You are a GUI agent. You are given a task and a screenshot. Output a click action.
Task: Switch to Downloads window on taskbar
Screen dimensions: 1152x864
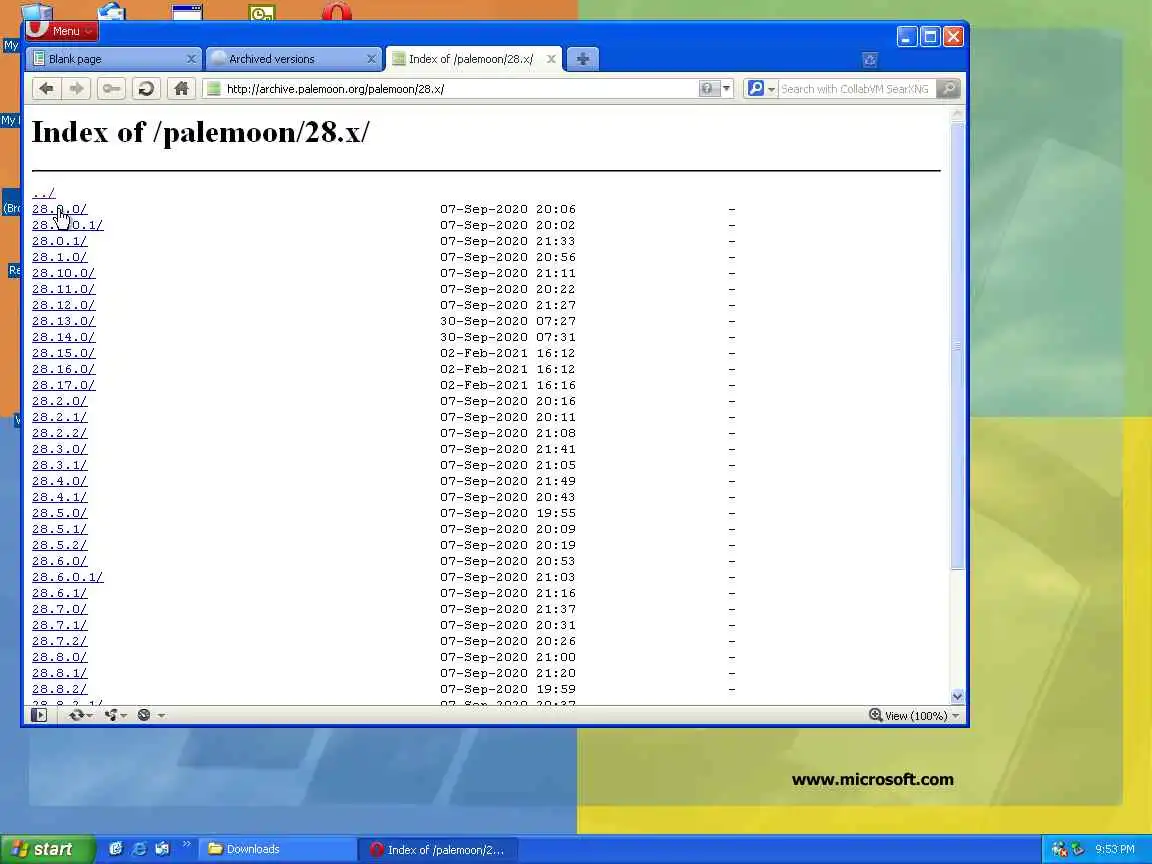pos(277,849)
